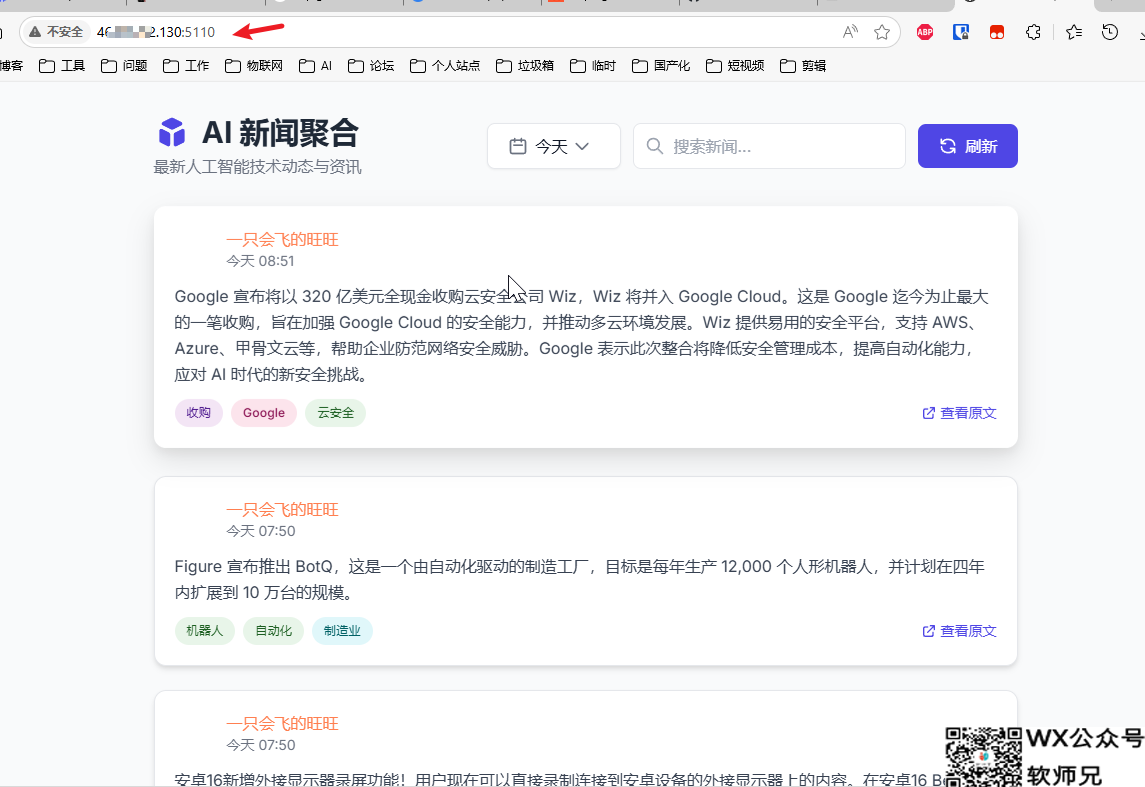Viewport: 1145px width, 787px height.
Task: Click the 今天 08:51 timestamp
Action: (x=260, y=261)
